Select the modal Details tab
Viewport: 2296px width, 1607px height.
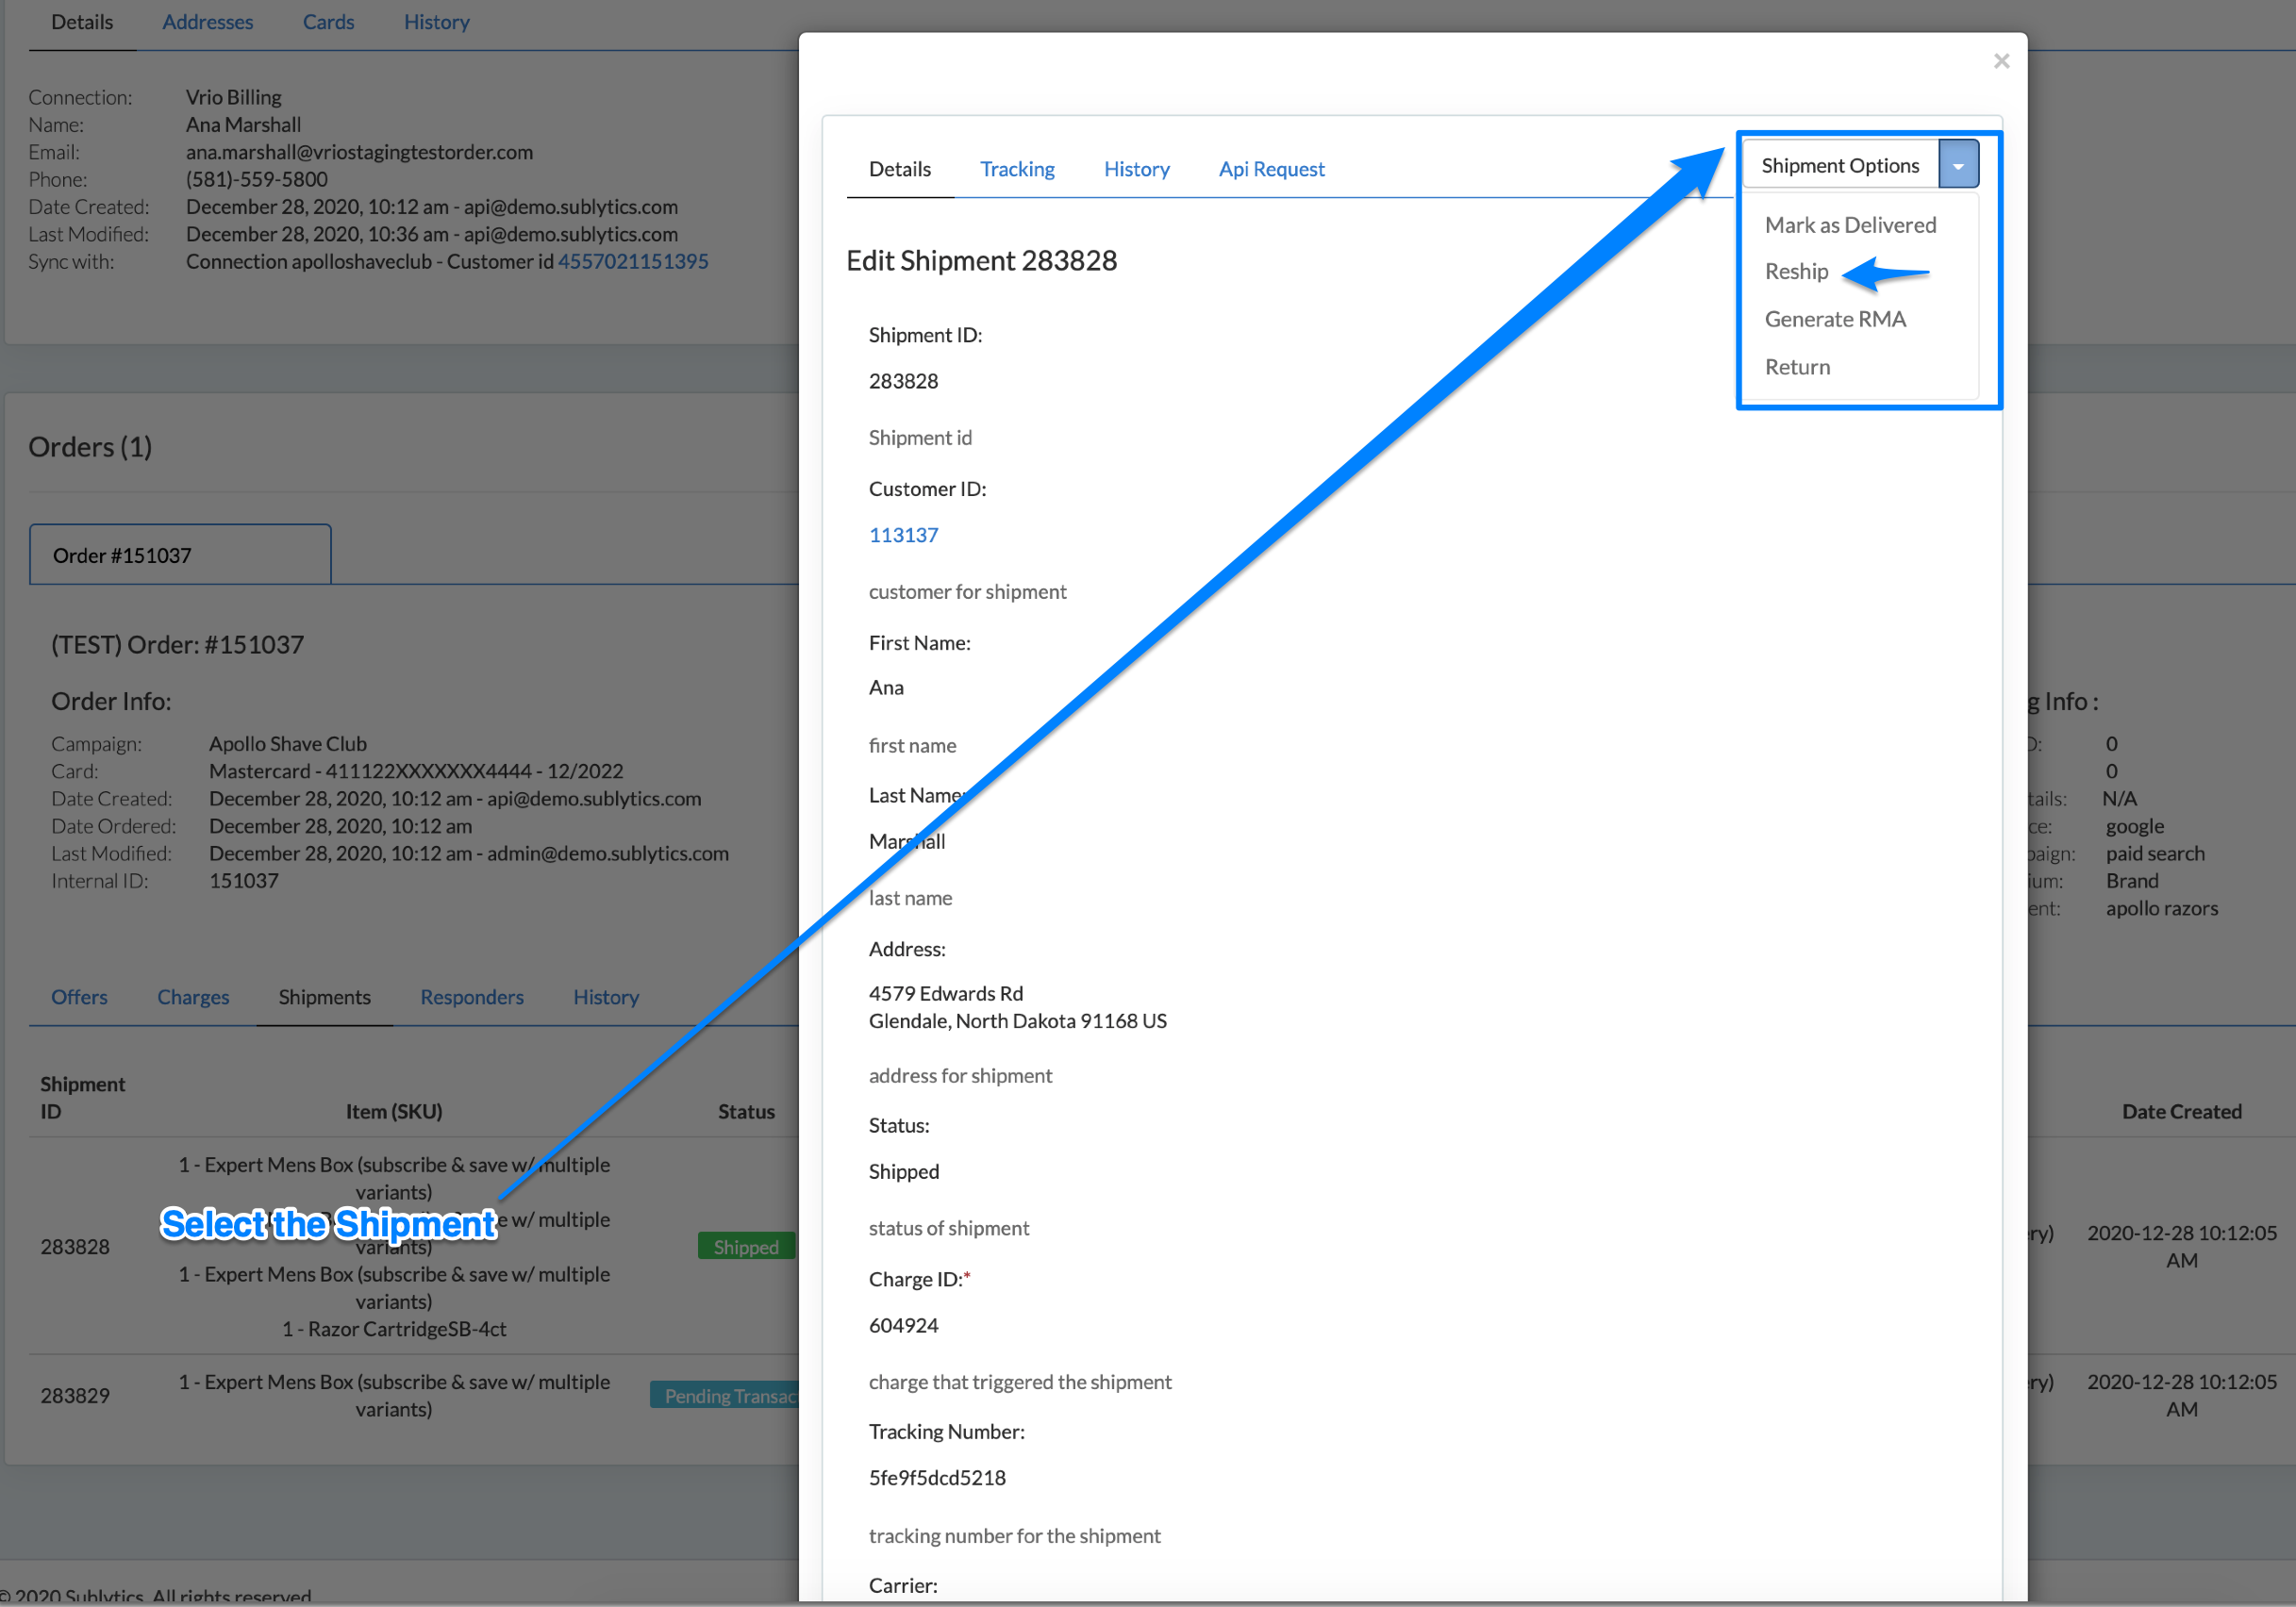click(x=899, y=169)
